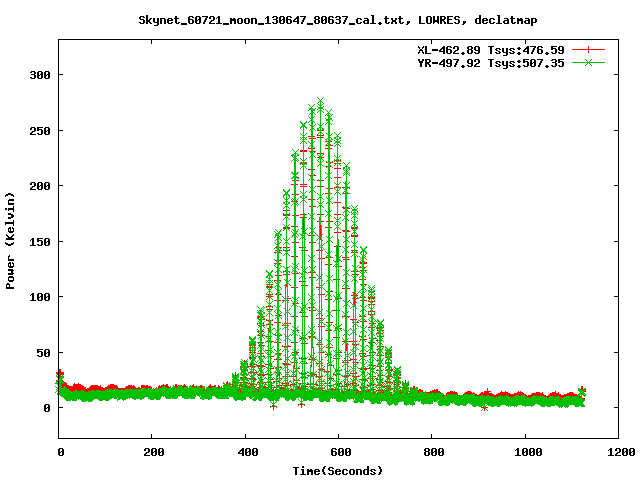Click the 250 y-axis tick label
This screenshot has height=480, width=640.
[x=40, y=131]
